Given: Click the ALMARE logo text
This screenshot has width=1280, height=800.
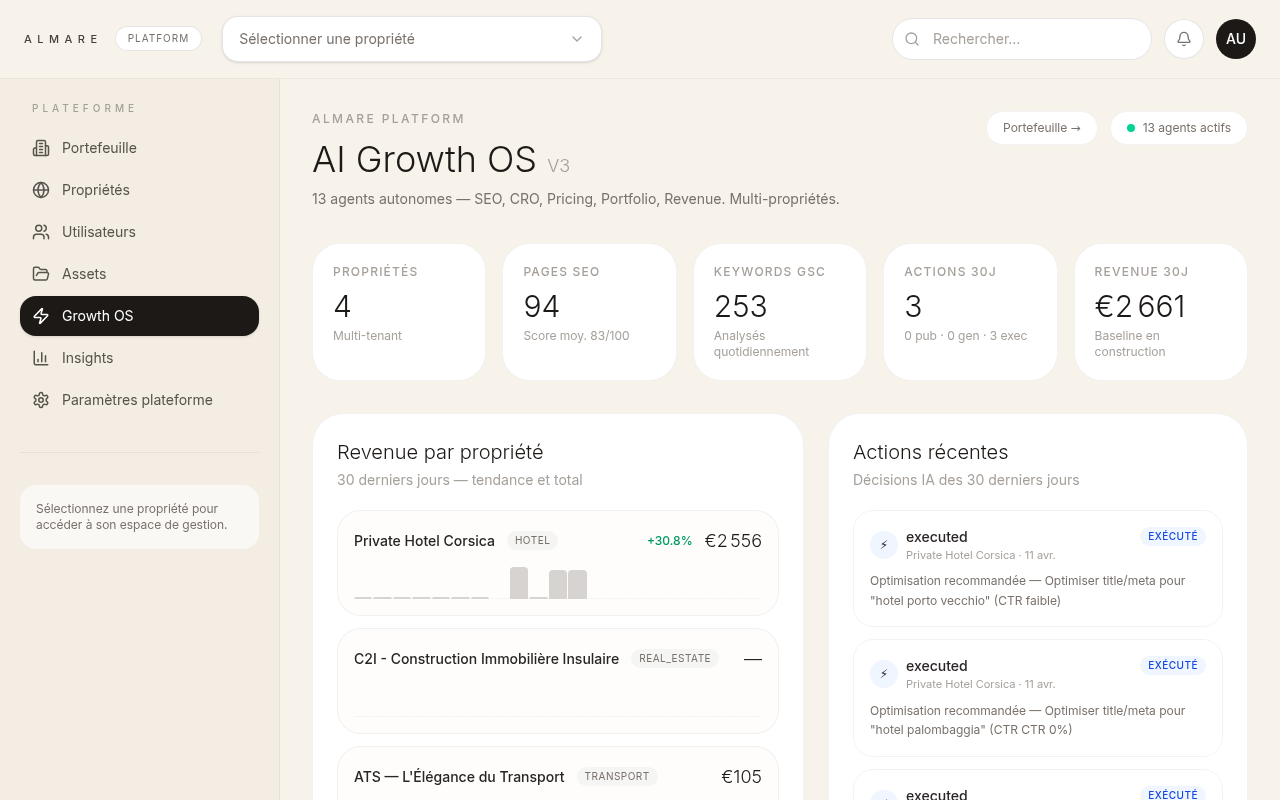Looking at the screenshot, I should click(x=61, y=39).
